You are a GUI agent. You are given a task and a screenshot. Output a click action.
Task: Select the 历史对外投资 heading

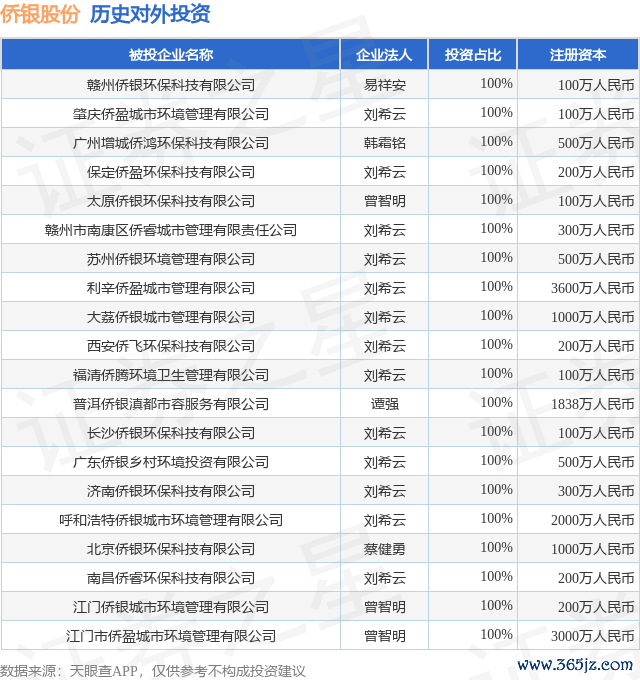(150, 15)
